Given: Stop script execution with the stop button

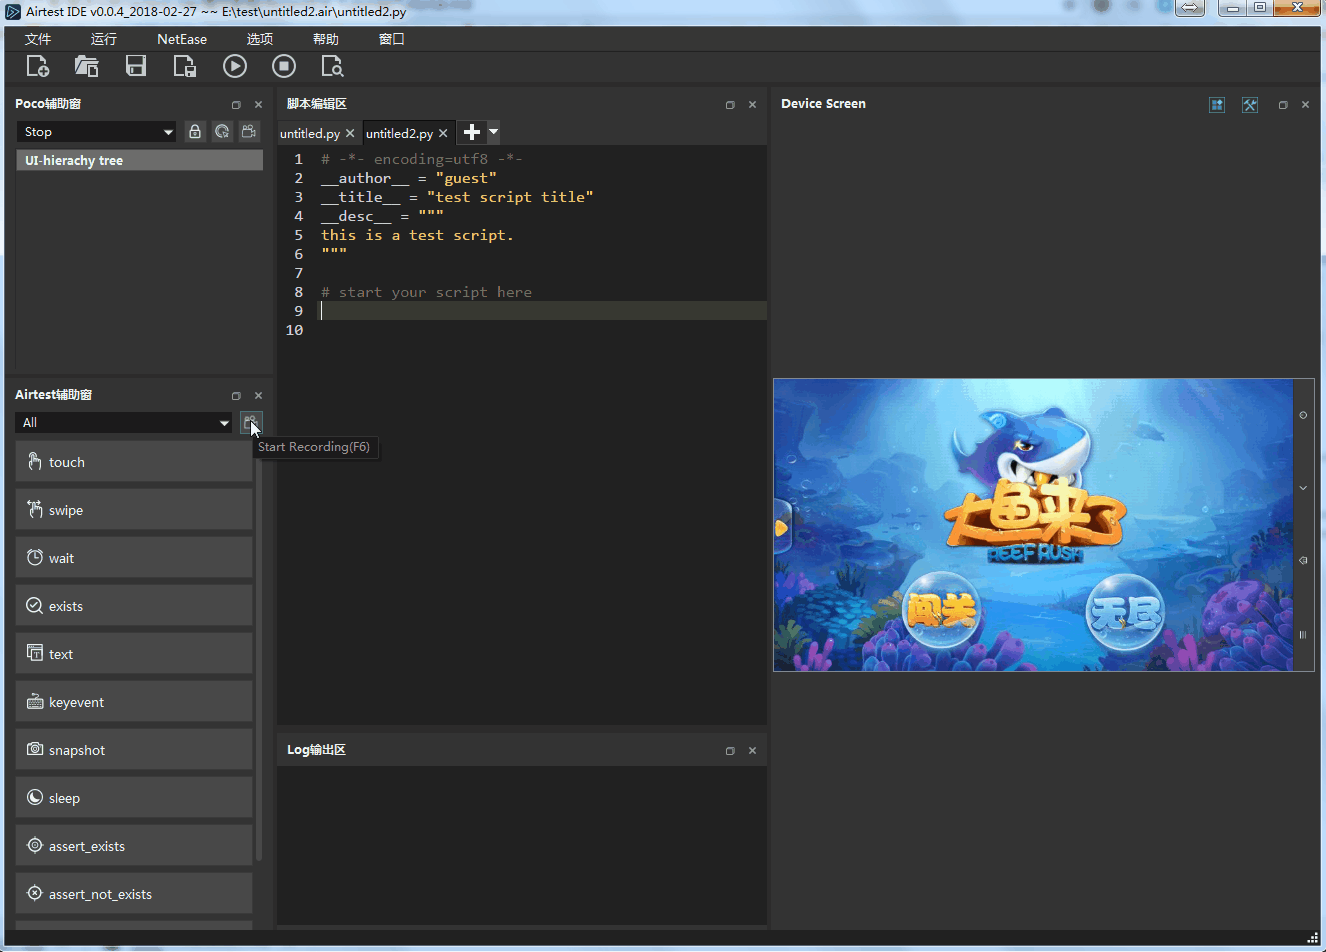Looking at the screenshot, I should click(x=284, y=66).
